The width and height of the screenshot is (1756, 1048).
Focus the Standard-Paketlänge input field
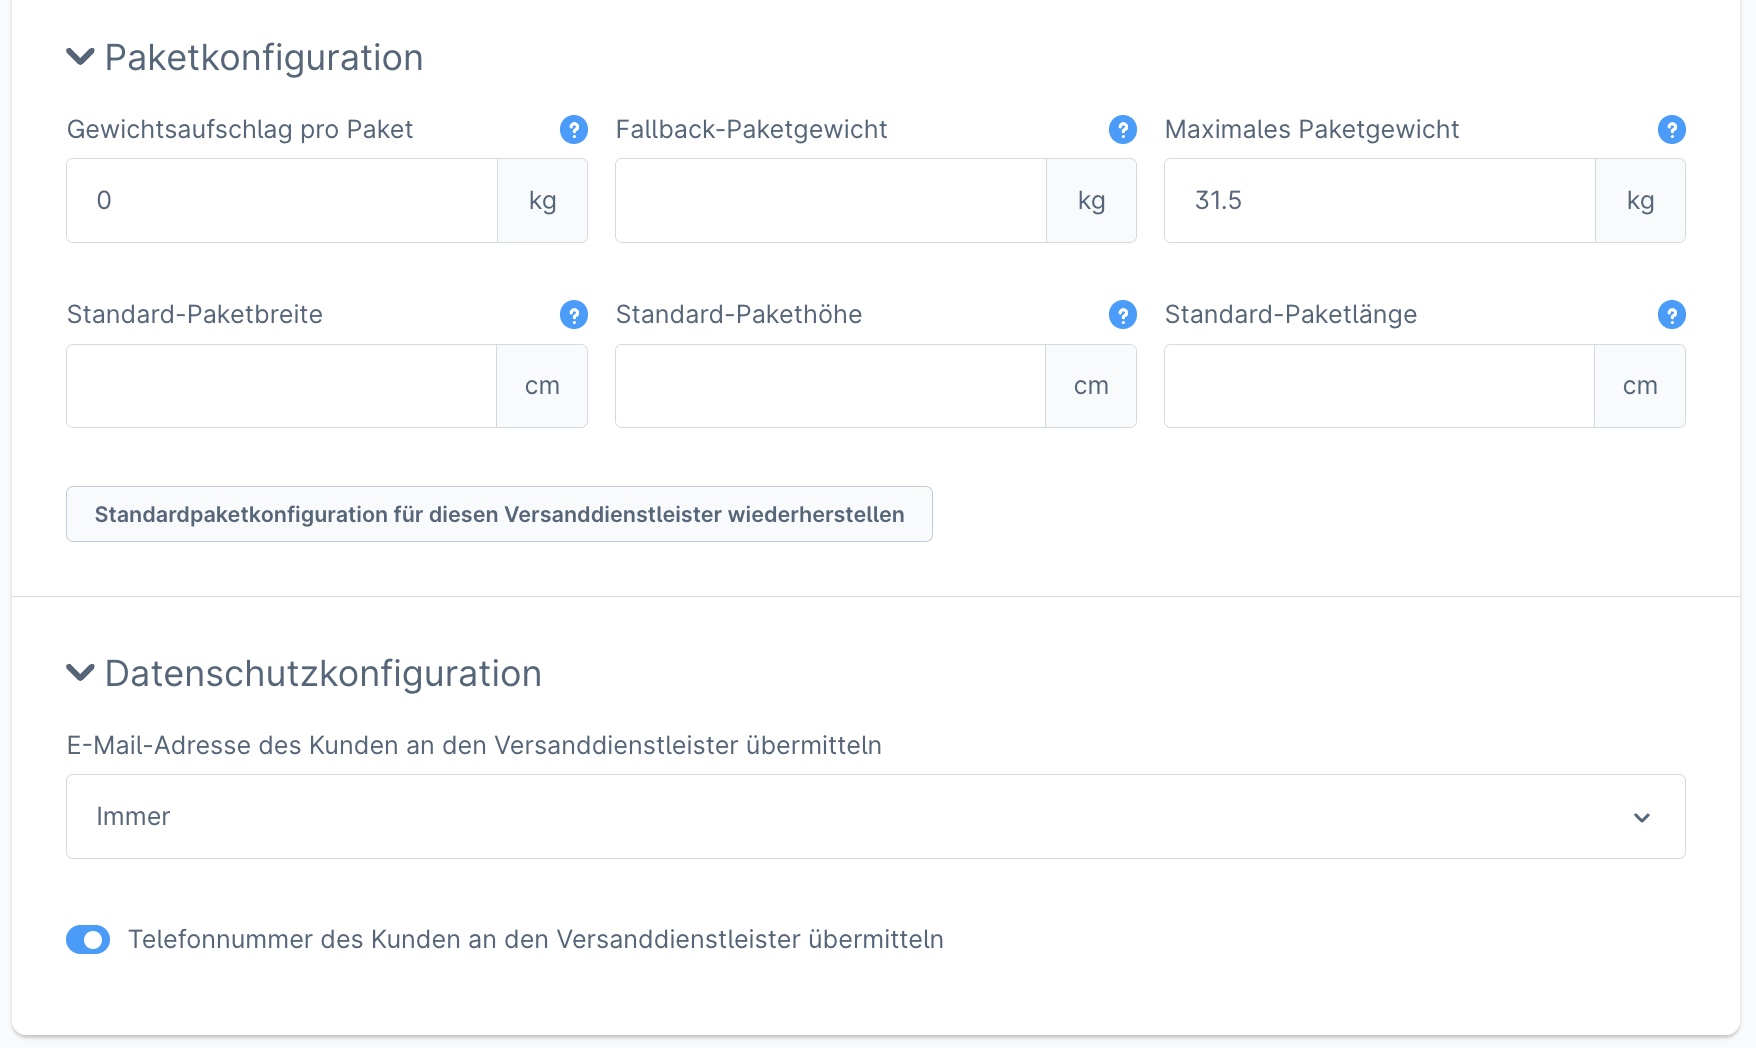(1379, 386)
